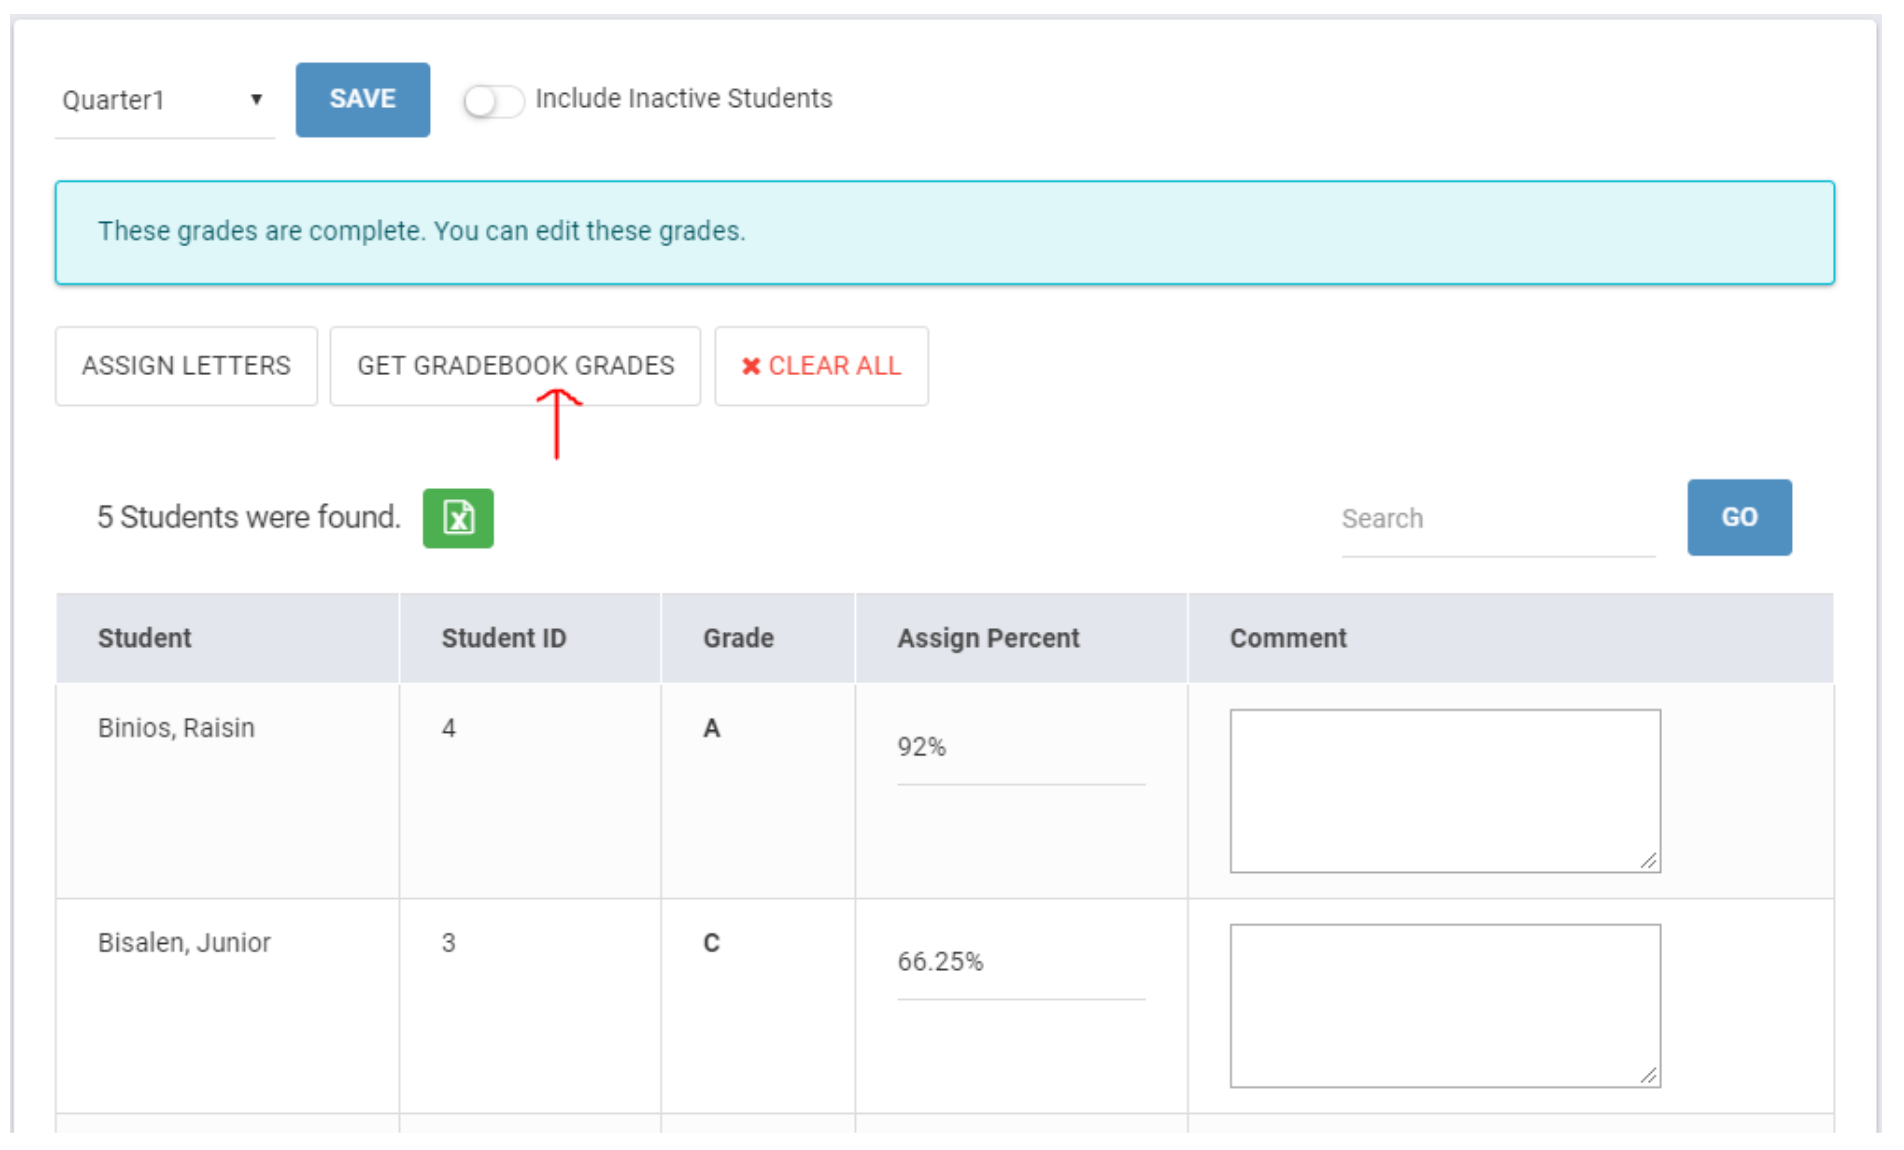The image size is (1904, 1150).
Task: Focus the Search input field
Action: 1497,519
